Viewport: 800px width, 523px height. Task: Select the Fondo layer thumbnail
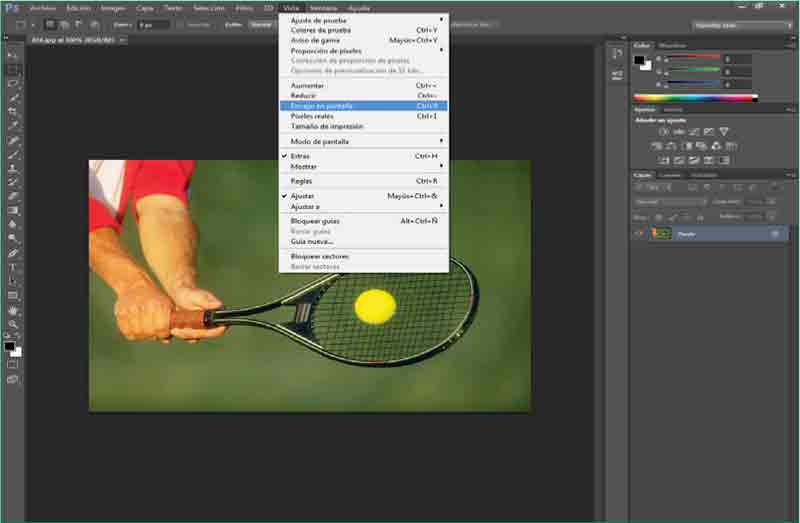[661, 233]
